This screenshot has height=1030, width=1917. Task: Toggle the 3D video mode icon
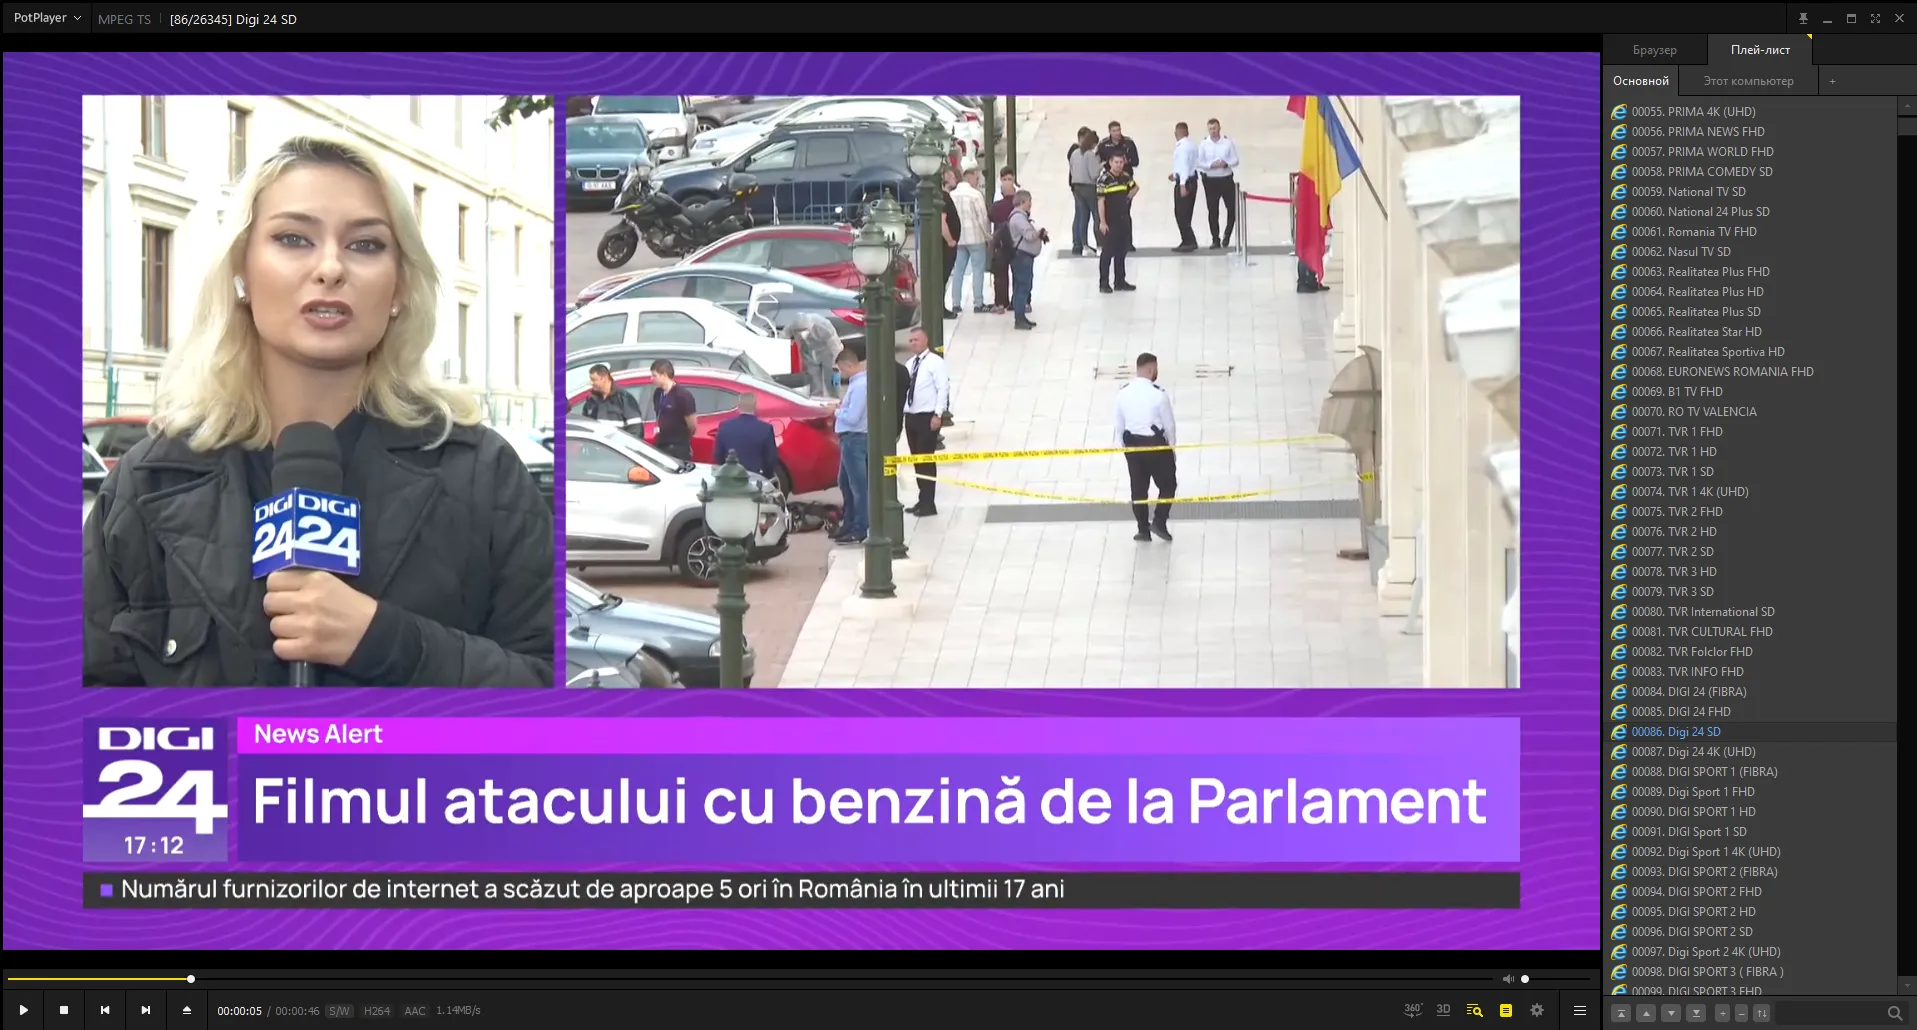tap(1443, 1010)
